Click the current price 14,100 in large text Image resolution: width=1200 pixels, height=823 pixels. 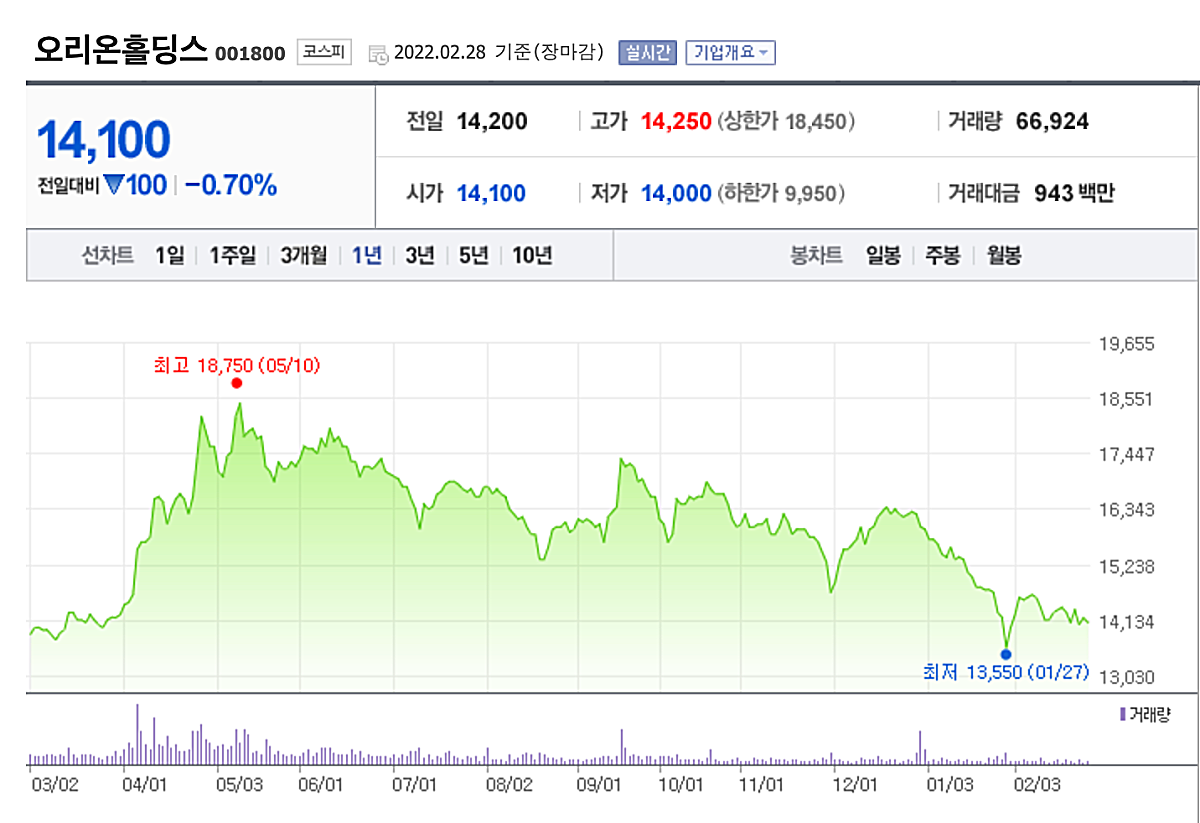pos(104,140)
